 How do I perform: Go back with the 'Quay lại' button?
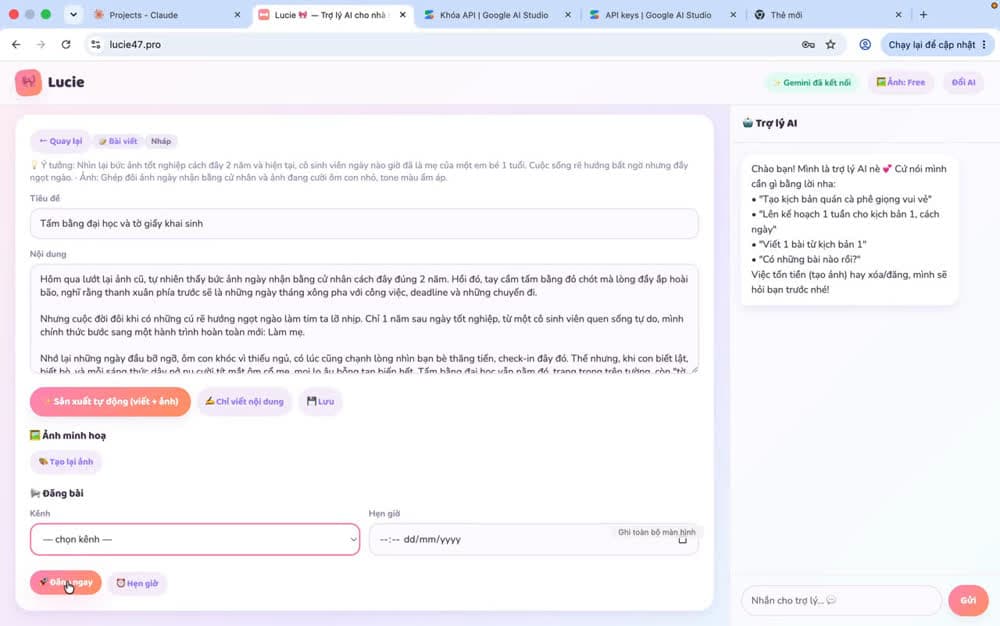(x=61, y=141)
